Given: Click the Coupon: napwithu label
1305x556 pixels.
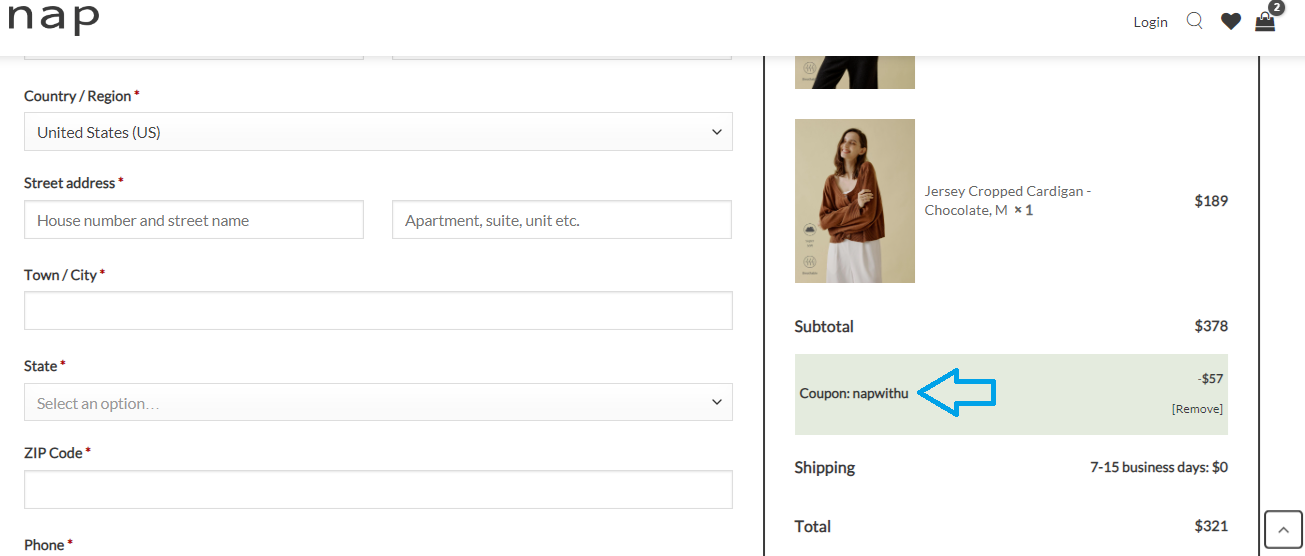Looking at the screenshot, I should click(854, 394).
